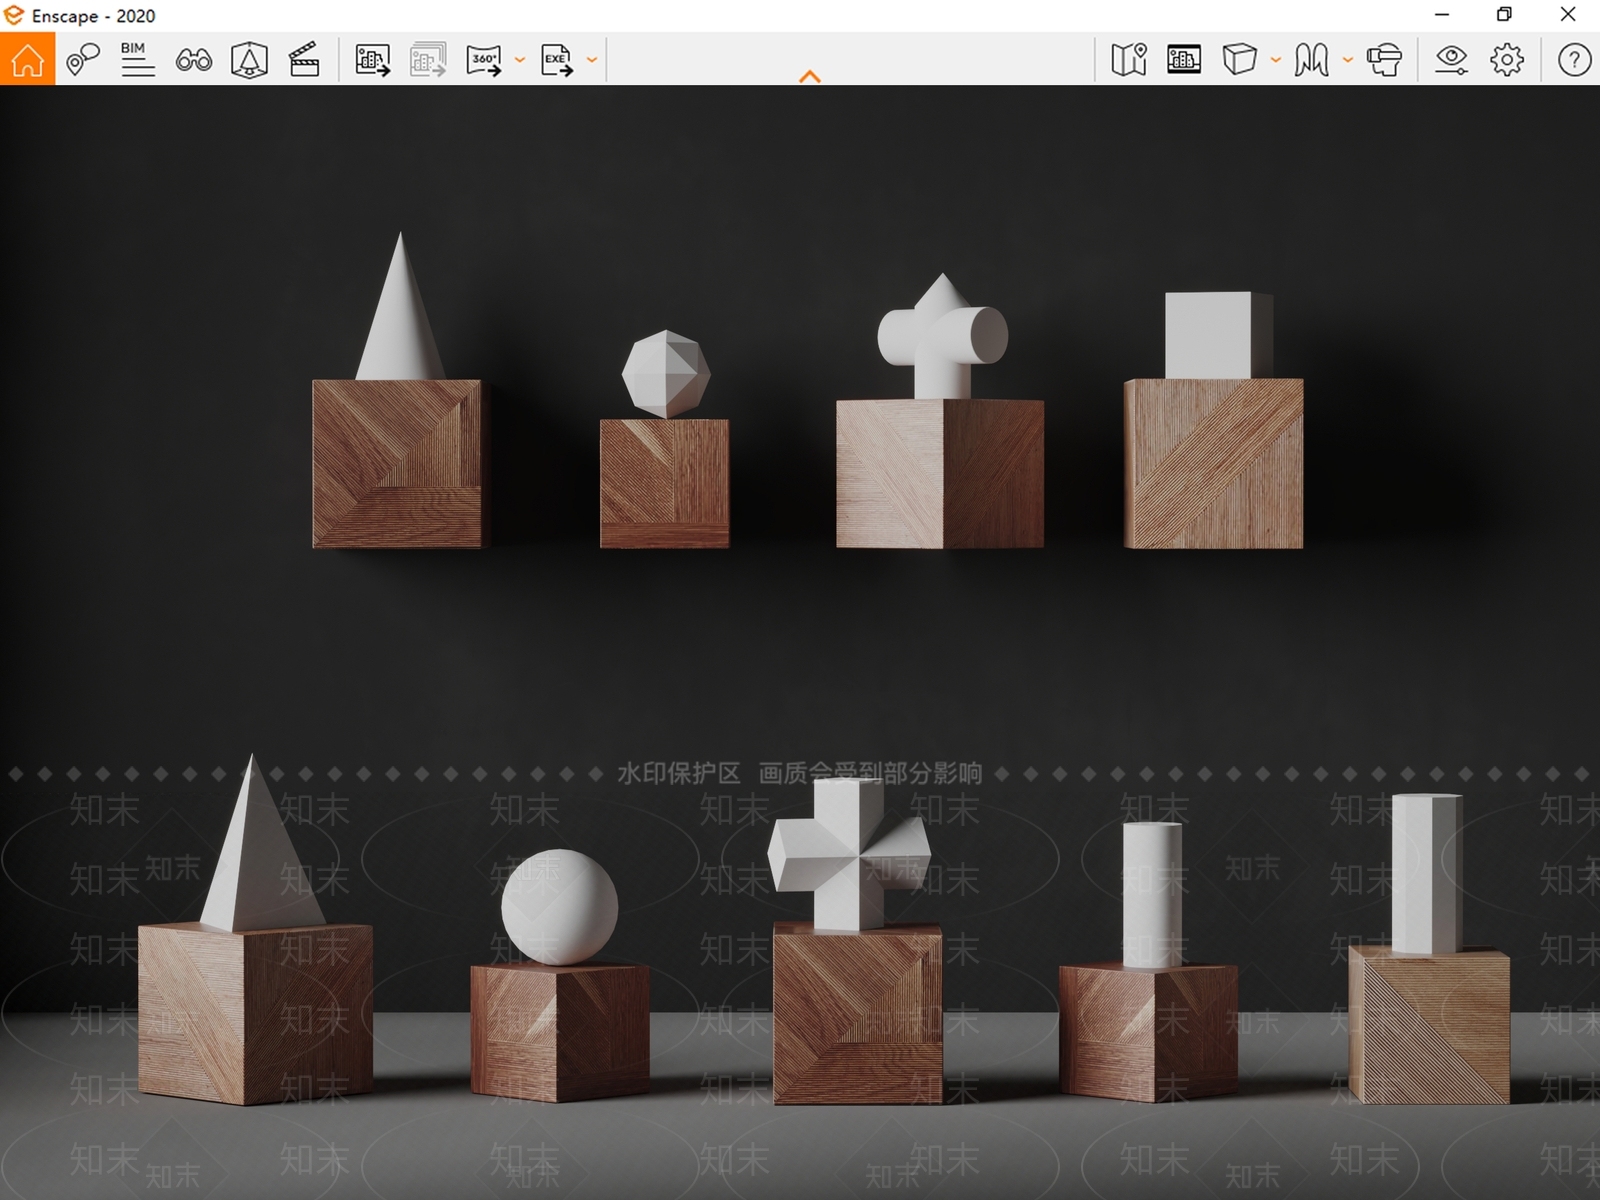This screenshot has width=1600, height=1200.
Task: Expand the EXE export dropdown arrow
Action: pos(592,60)
